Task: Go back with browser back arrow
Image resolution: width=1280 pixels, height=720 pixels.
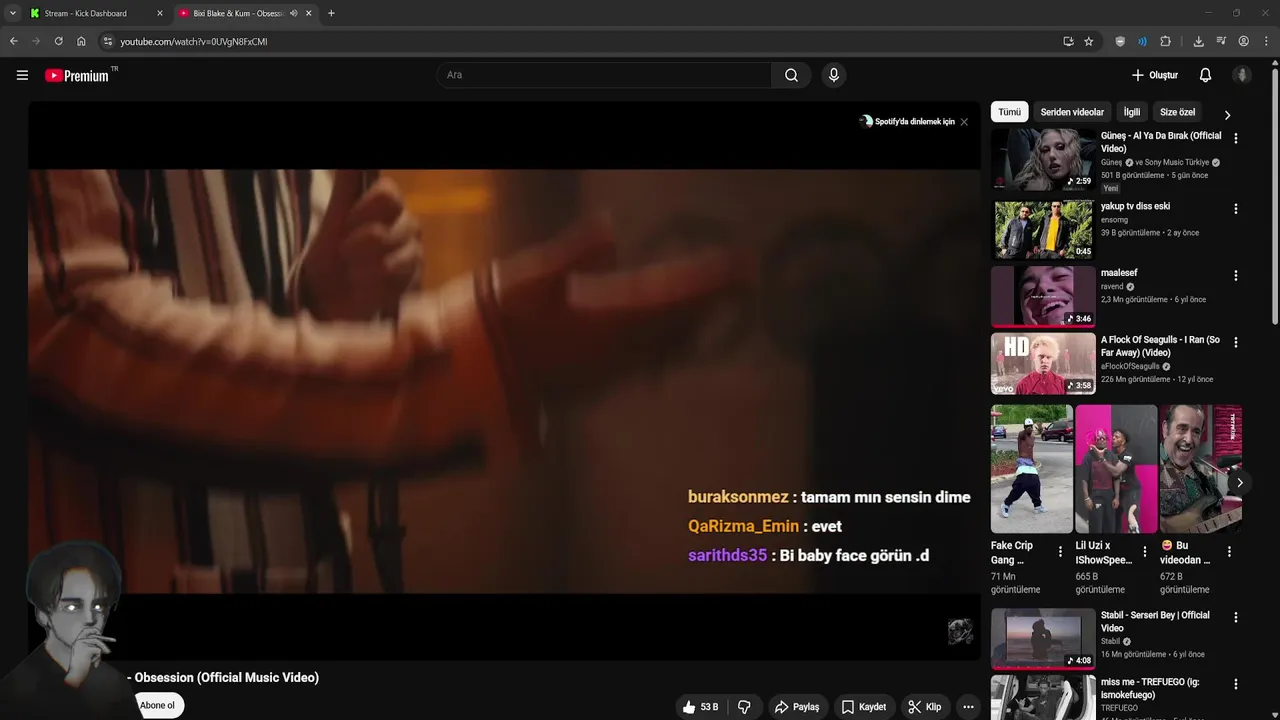Action: [13, 41]
